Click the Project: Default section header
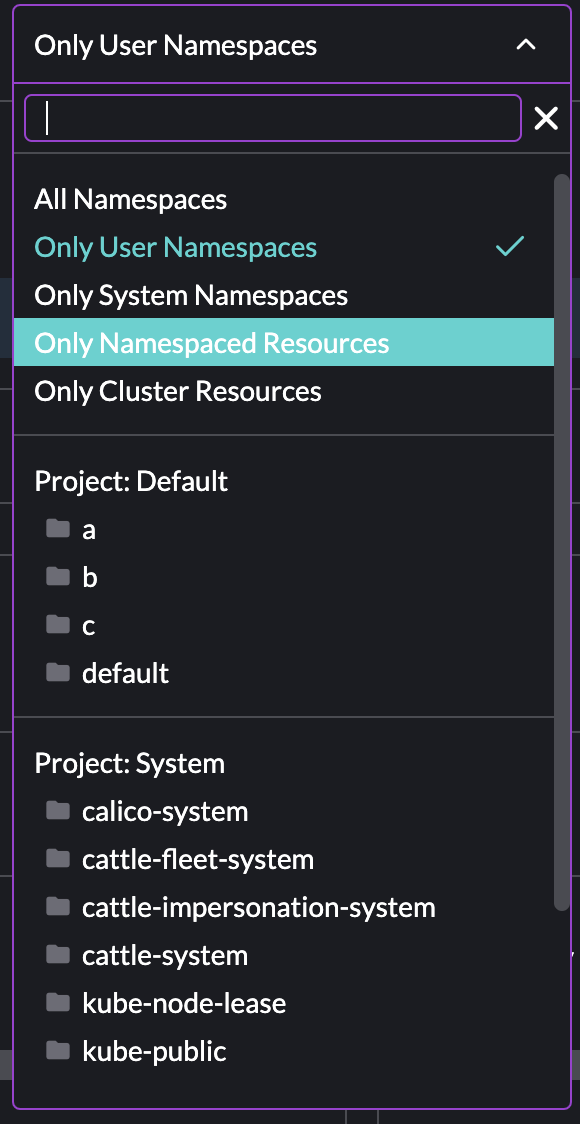Viewport: 580px width, 1124px height. [131, 481]
